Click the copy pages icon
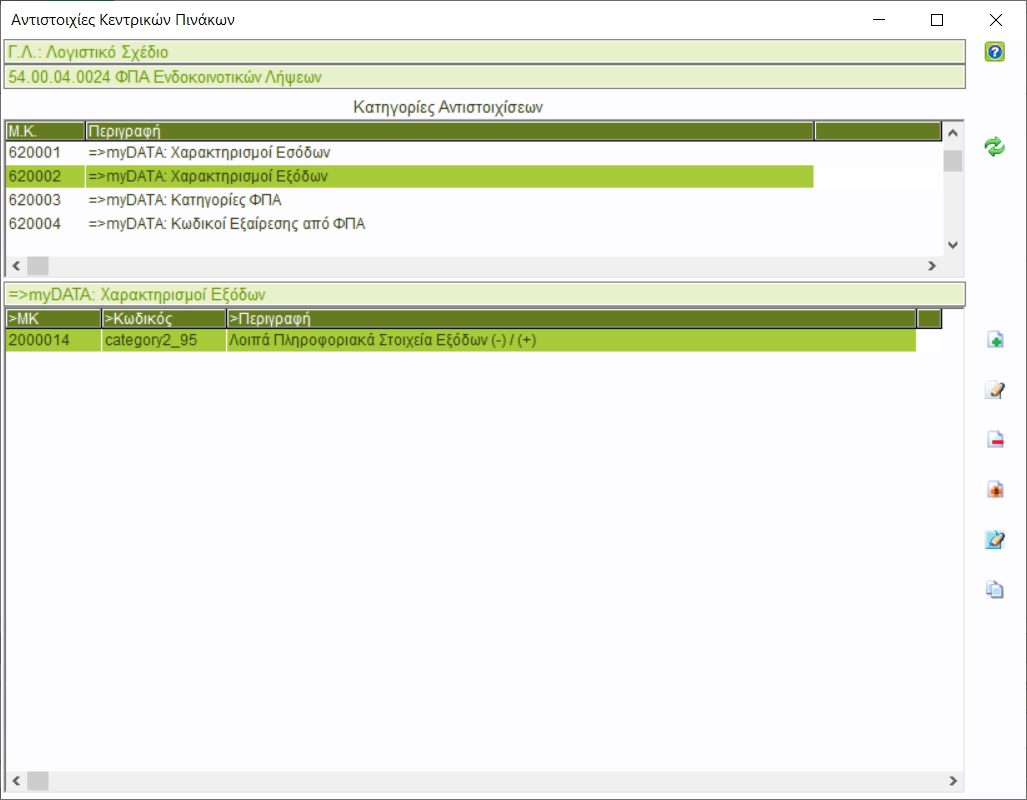The image size is (1027, 800). [994, 590]
